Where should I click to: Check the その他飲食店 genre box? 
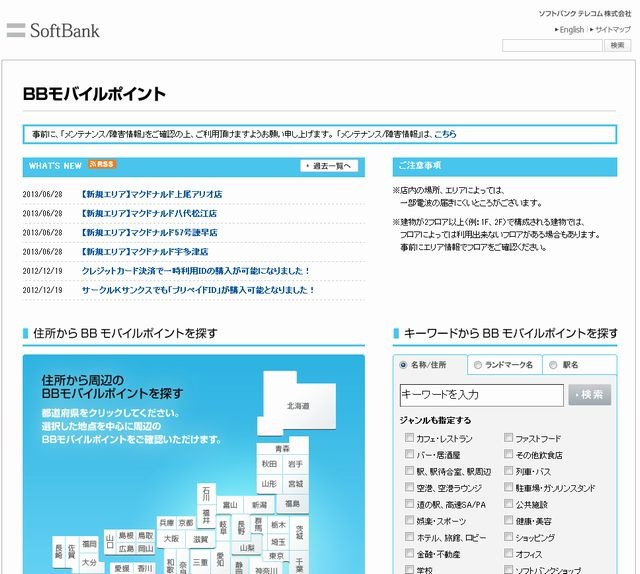tap(508, 454)
